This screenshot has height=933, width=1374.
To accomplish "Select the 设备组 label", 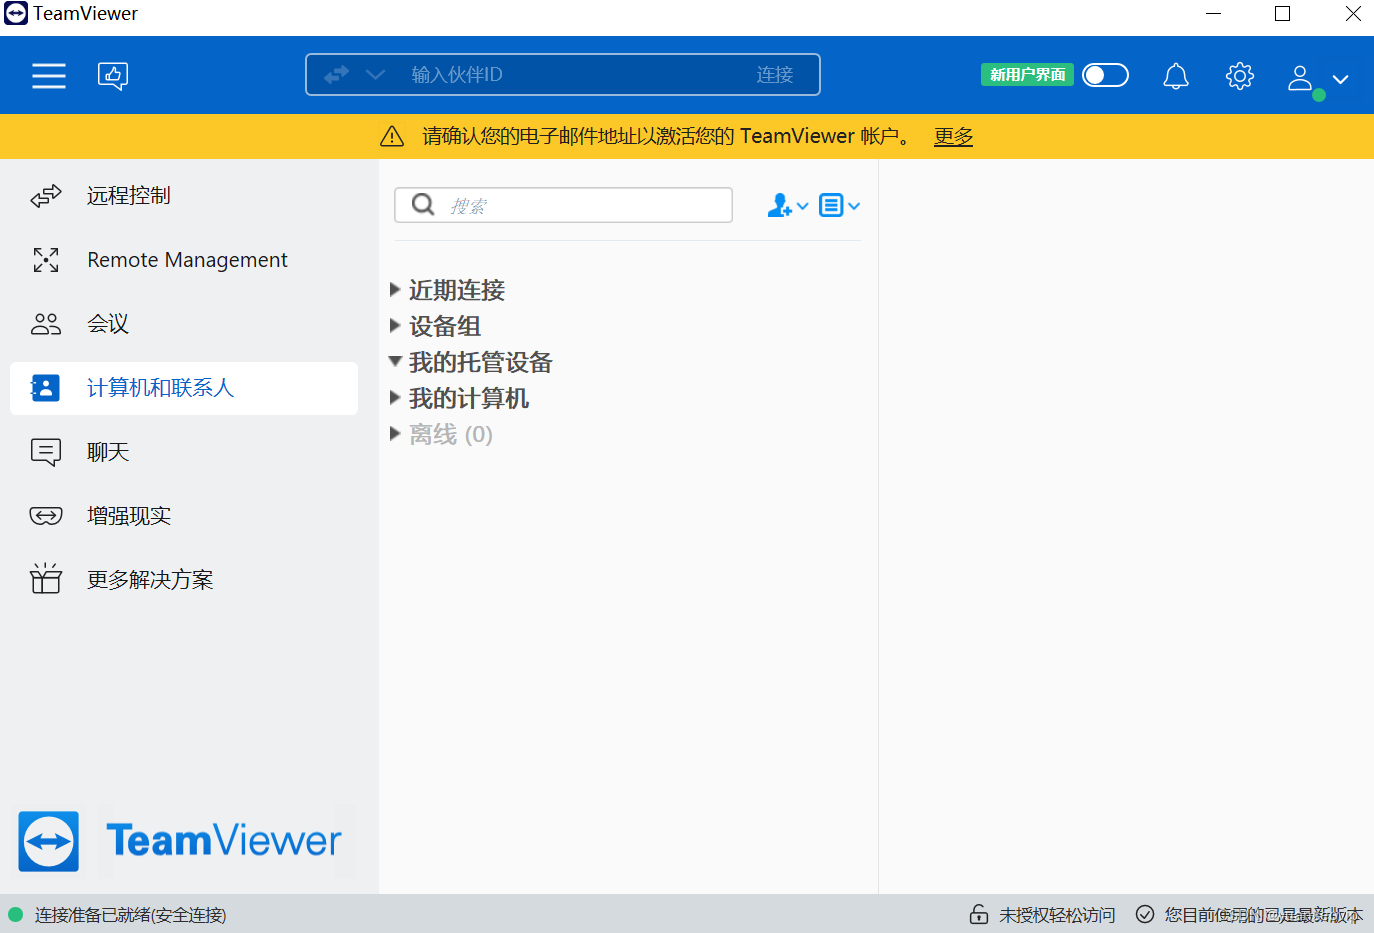I will coord(445,326).
